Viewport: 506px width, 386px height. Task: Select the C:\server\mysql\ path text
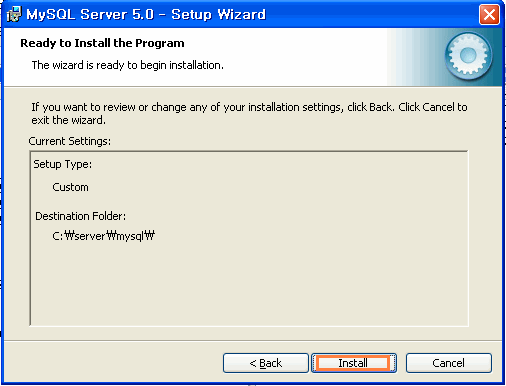point(104,236)
